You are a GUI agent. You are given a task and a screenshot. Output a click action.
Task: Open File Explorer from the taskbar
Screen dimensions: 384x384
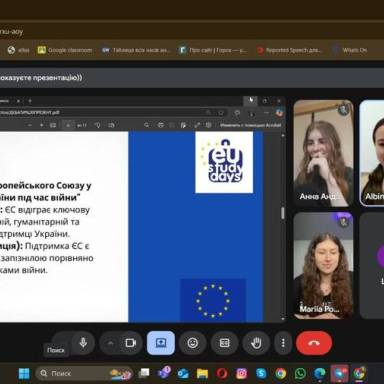coord(202,373)
